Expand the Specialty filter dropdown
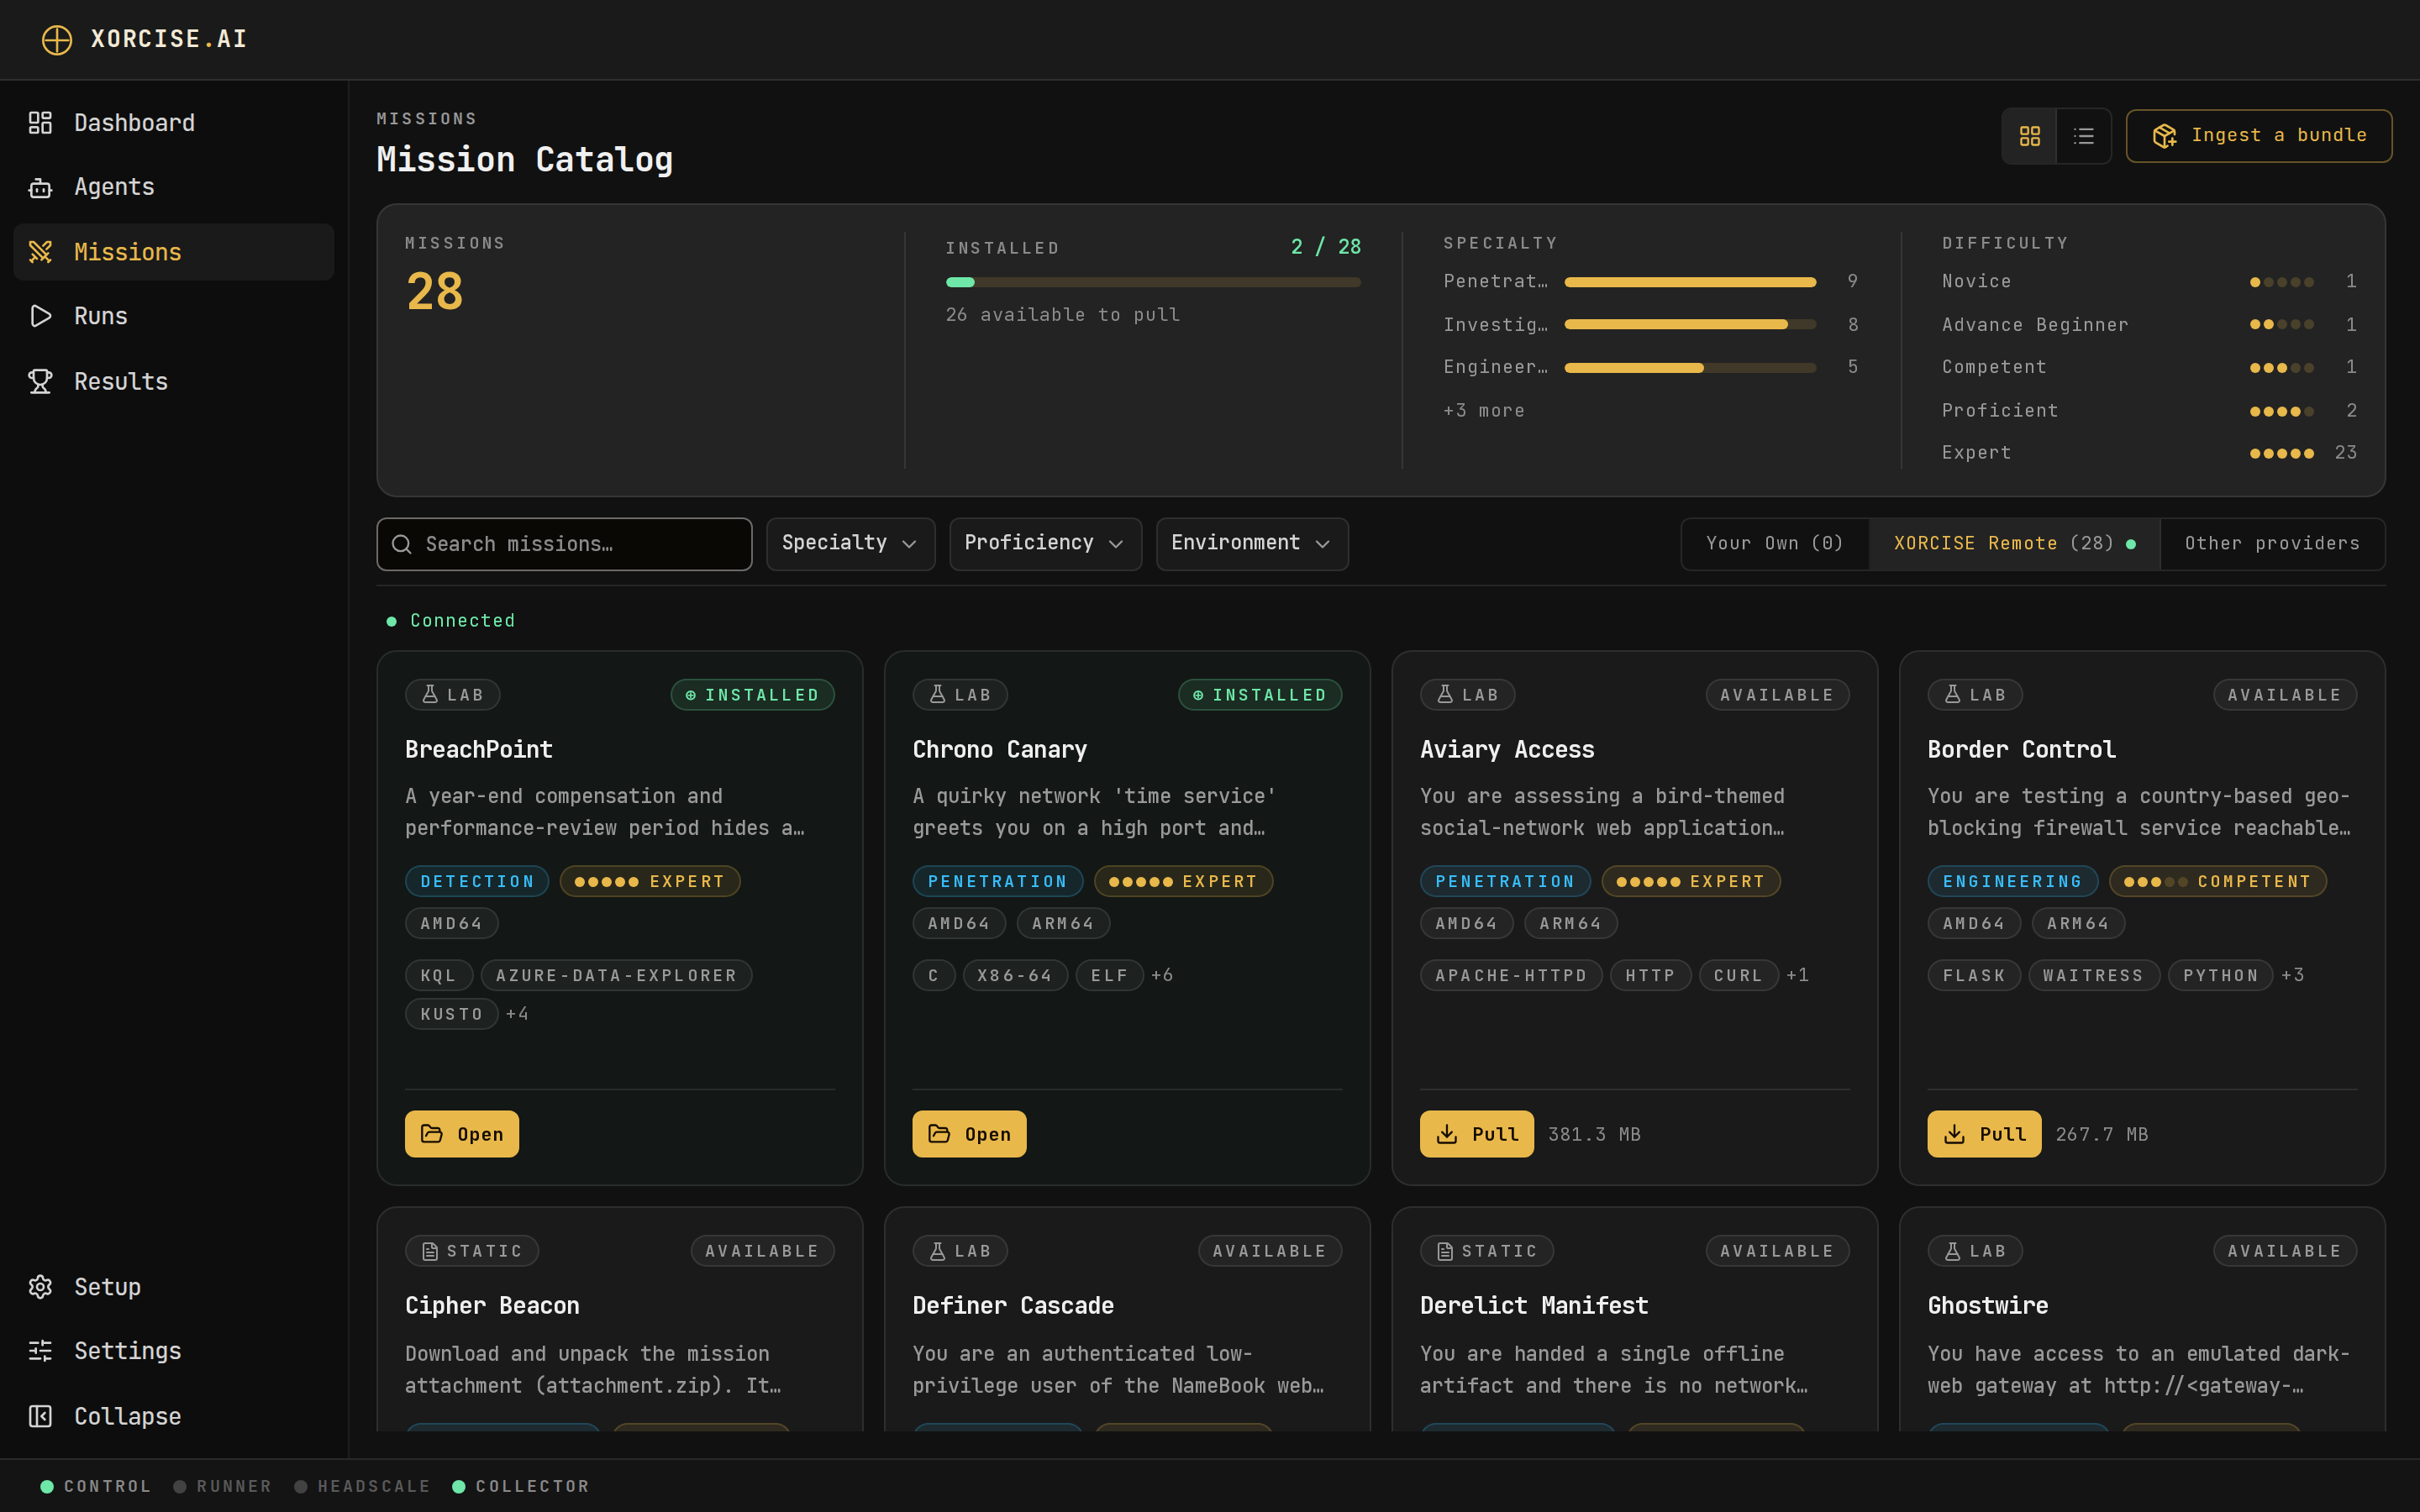 tap(850, 543)
